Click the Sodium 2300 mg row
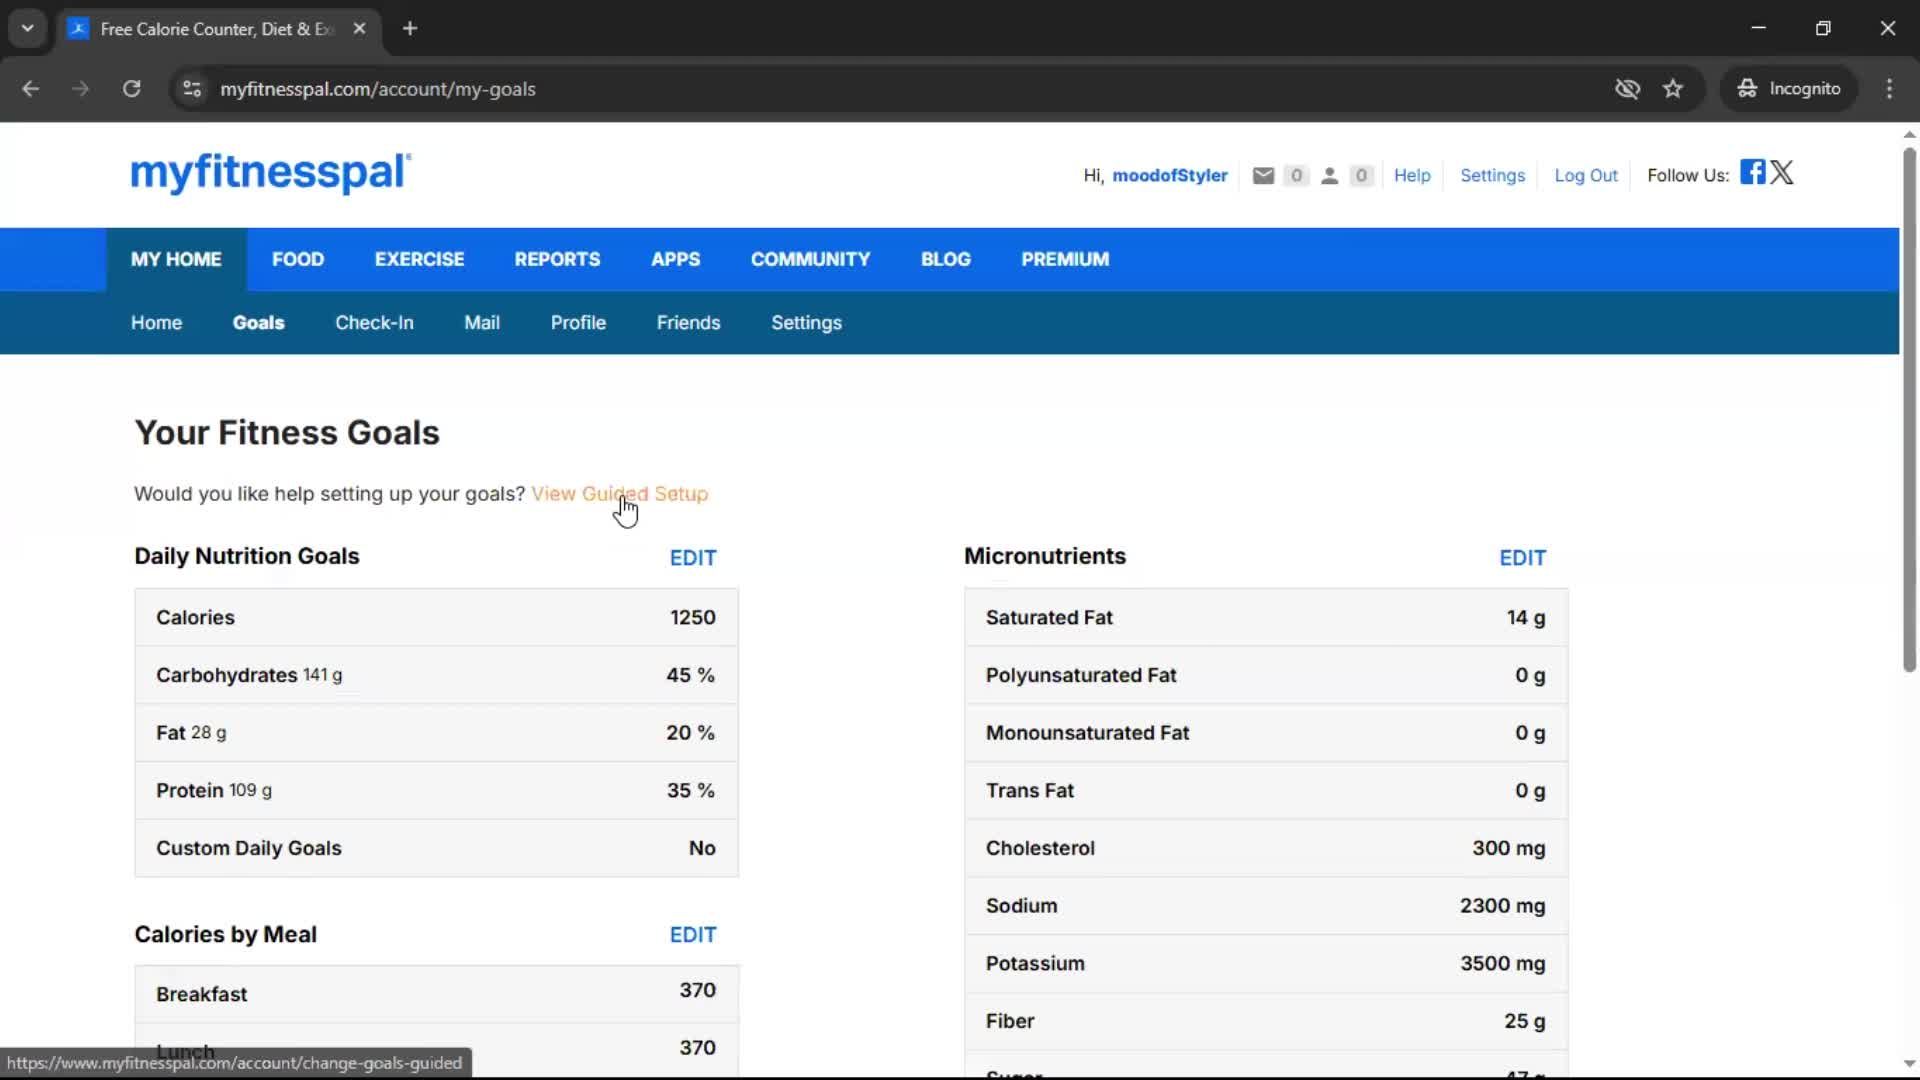The image size is (1920, 1080). (1265, 906)
